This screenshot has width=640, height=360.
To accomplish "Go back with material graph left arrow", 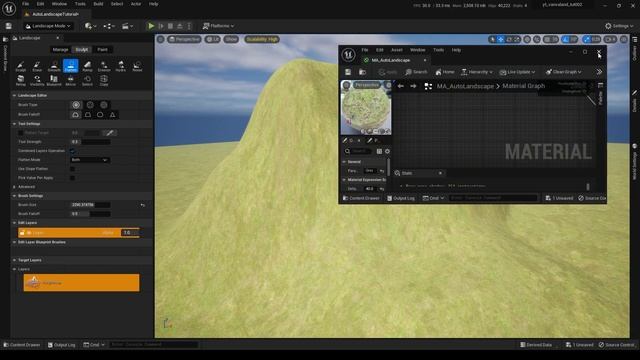I will click(x=401, y=86).
